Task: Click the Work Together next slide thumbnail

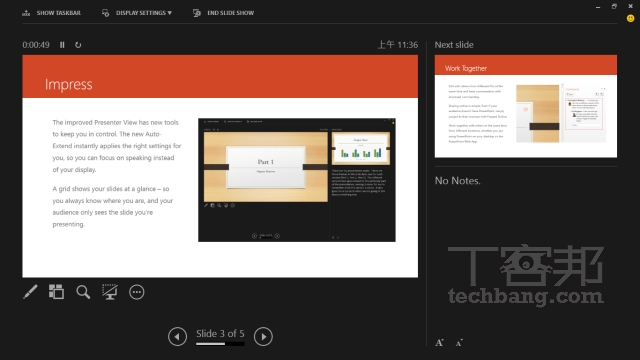Action: click(x=526, y=106)
